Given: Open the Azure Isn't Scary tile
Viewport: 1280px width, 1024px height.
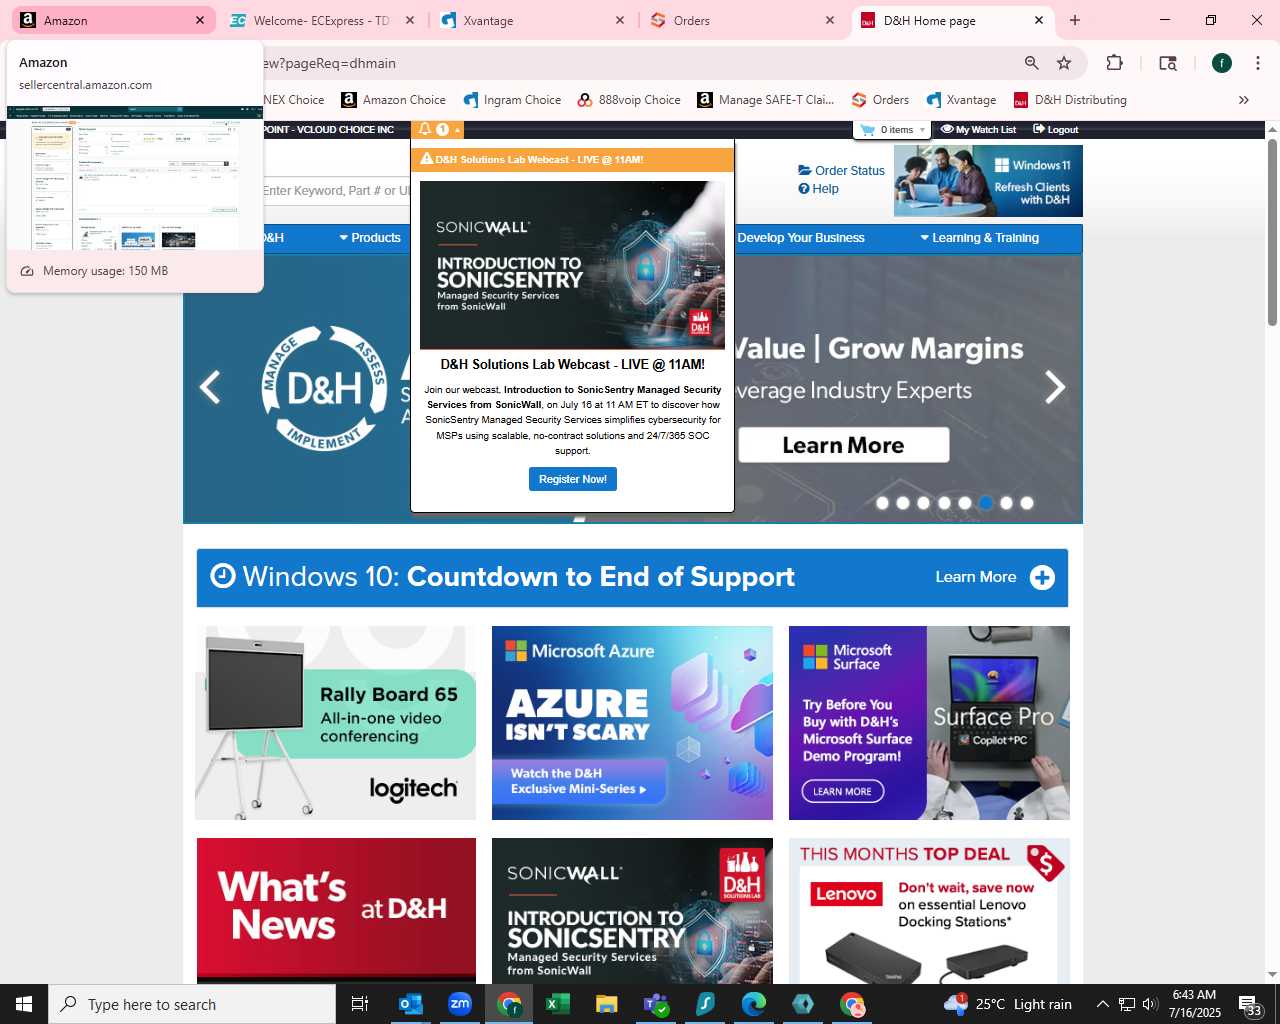Looking at the screenshot, I should 632,723.
